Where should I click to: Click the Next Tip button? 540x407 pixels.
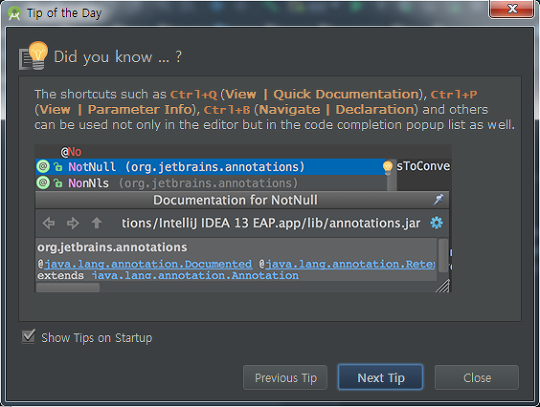coord(381,377)
